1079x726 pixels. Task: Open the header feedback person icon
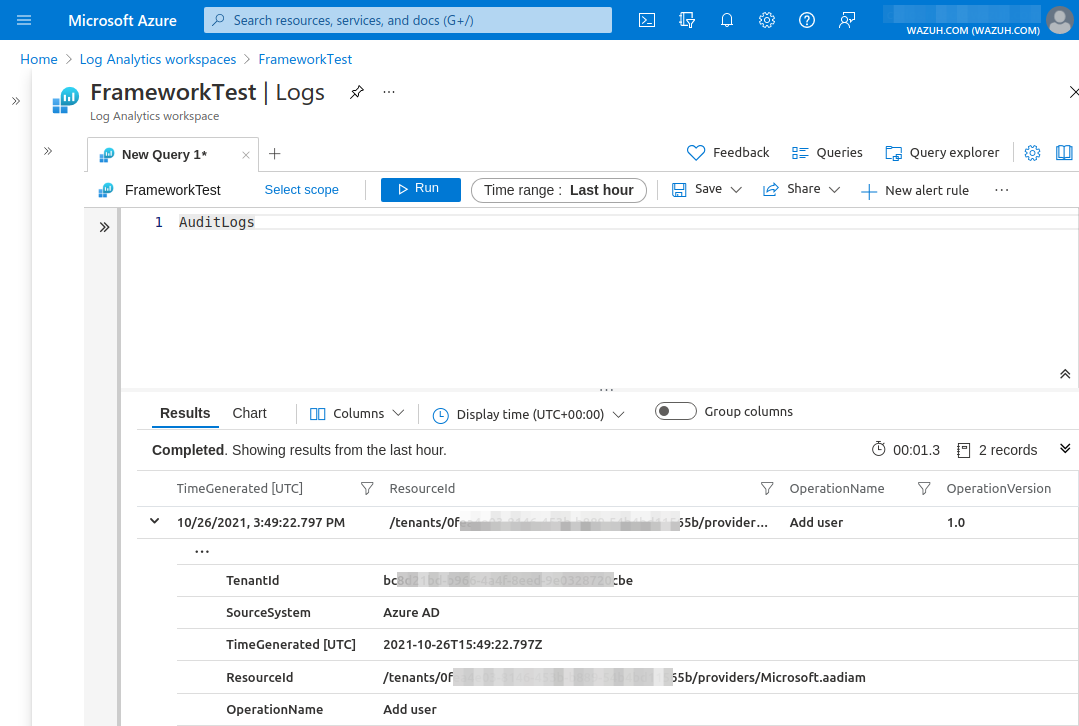[x=846, y=20]
